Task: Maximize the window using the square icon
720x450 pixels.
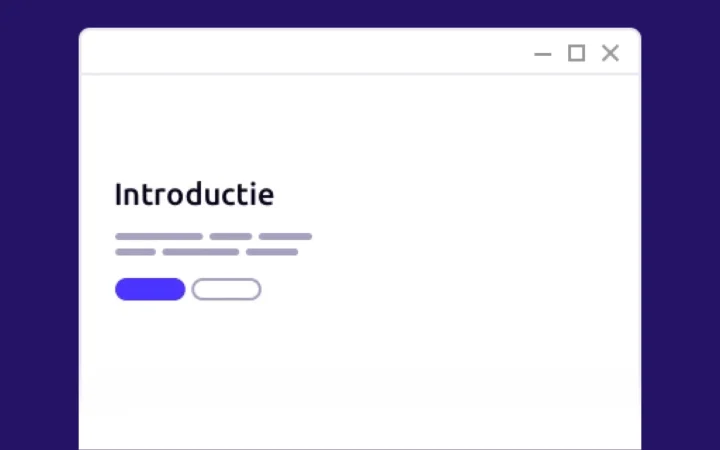Action: [576, 53]
